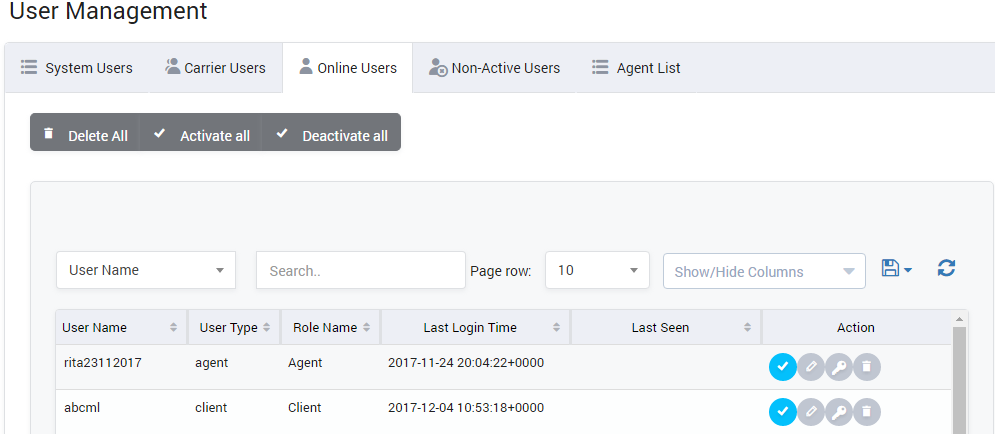Open the User Name search field dropdown
995x434 pixels.
click(146, 270)
